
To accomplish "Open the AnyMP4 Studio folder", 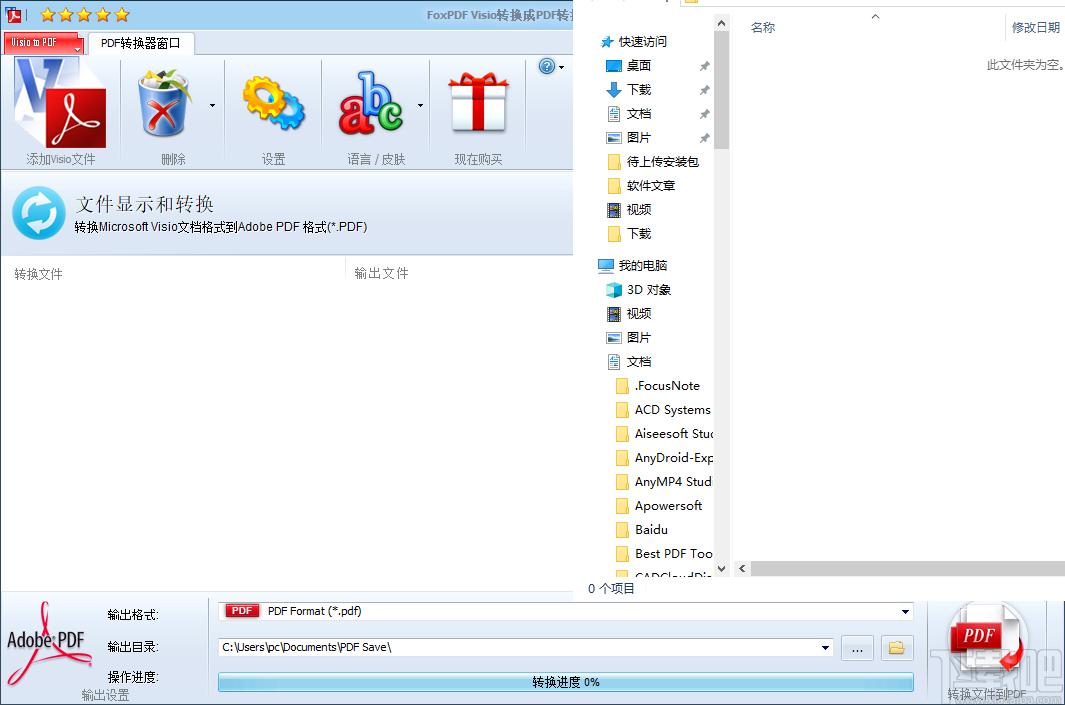I will pyautogui.click(x=664, y=482).
